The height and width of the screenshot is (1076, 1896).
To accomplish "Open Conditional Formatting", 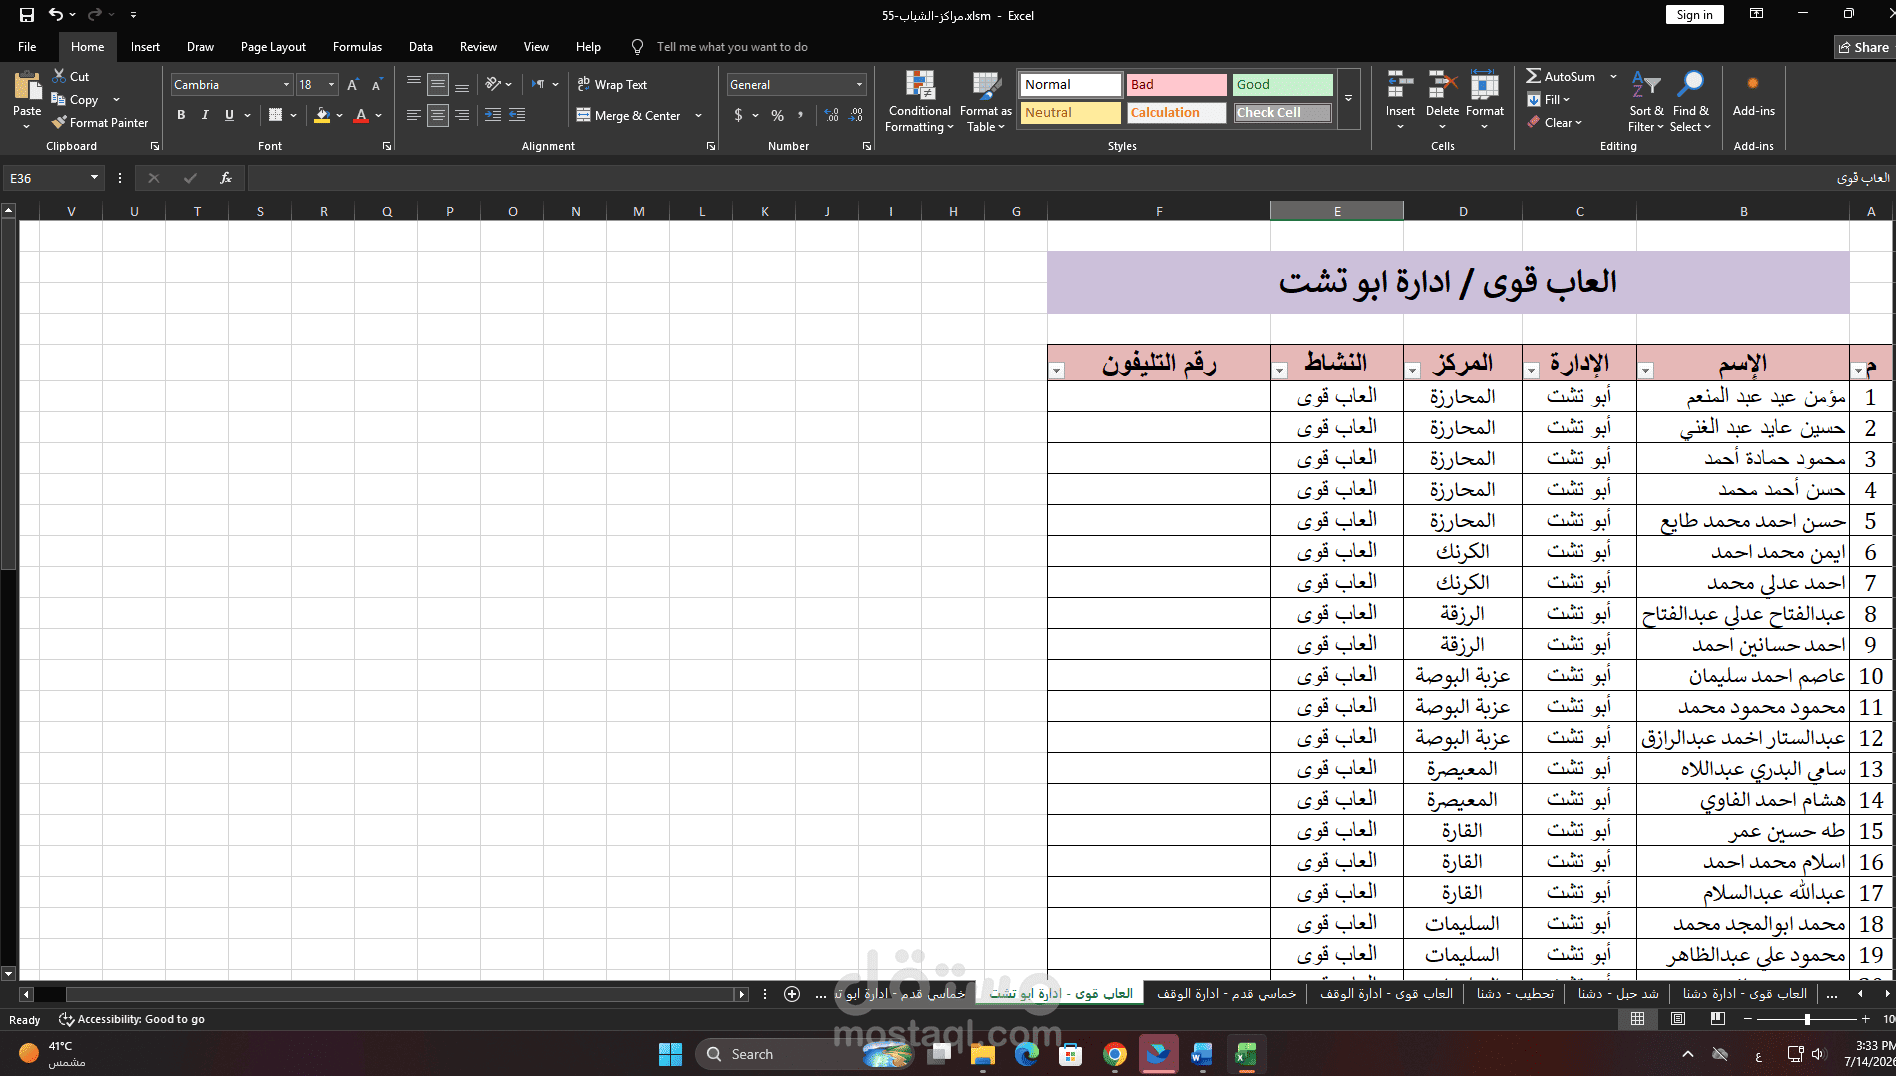I will point(920,101).
